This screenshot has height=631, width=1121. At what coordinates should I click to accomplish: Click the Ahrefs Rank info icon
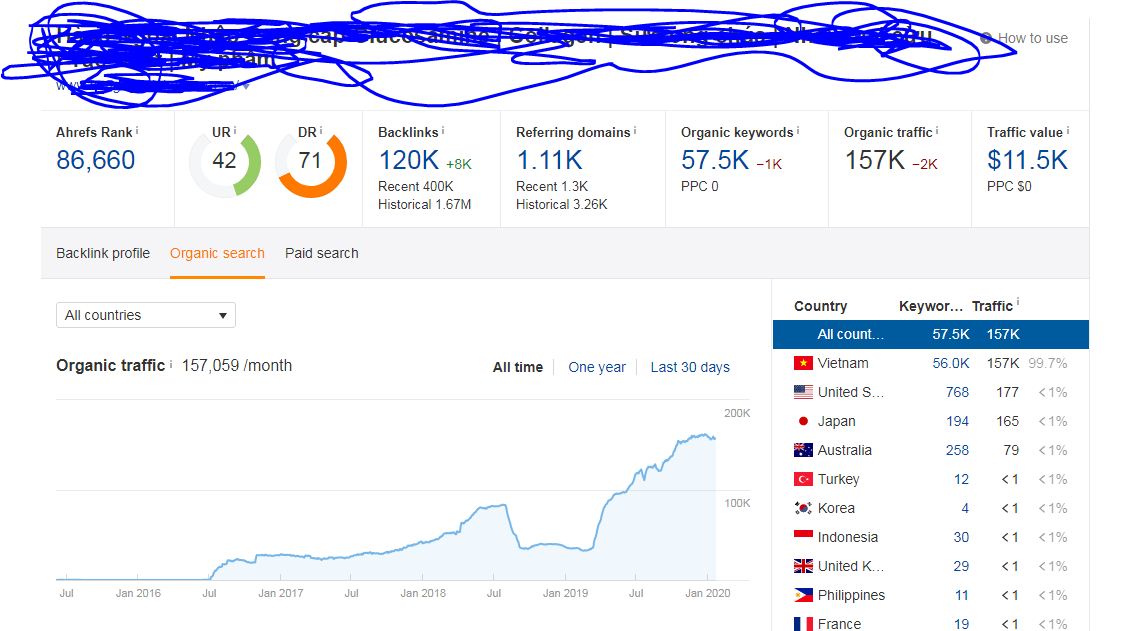coord(137,131)
